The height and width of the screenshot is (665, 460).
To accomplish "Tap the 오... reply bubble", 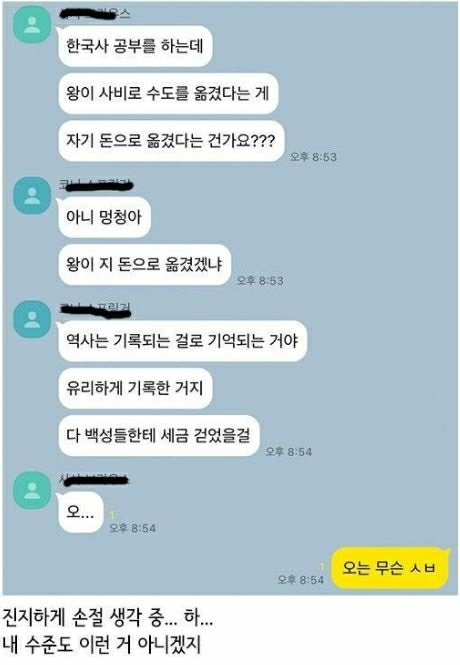I will [x=81, y=512].
